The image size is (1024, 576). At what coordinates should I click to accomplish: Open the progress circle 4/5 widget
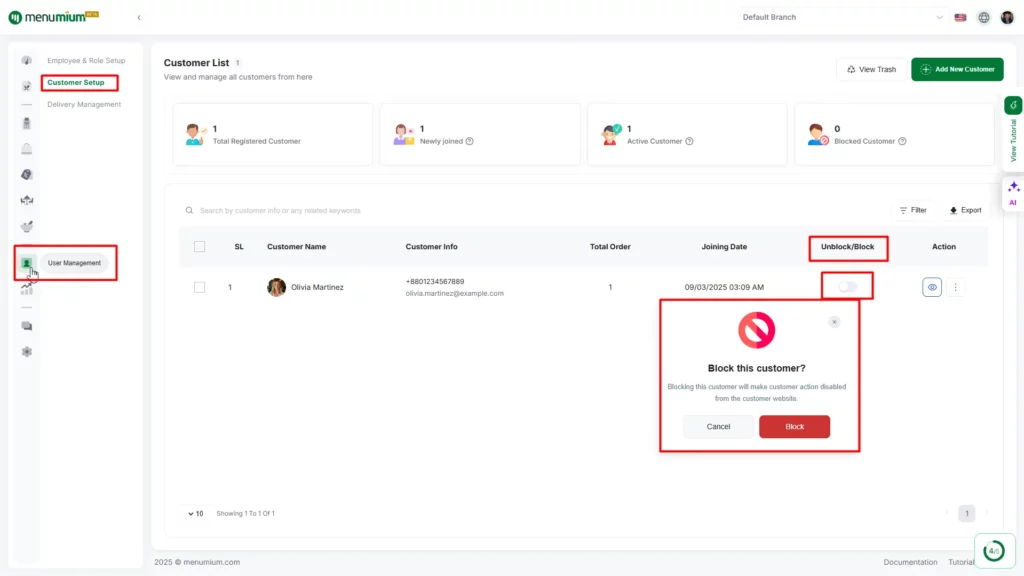(994, 551)
